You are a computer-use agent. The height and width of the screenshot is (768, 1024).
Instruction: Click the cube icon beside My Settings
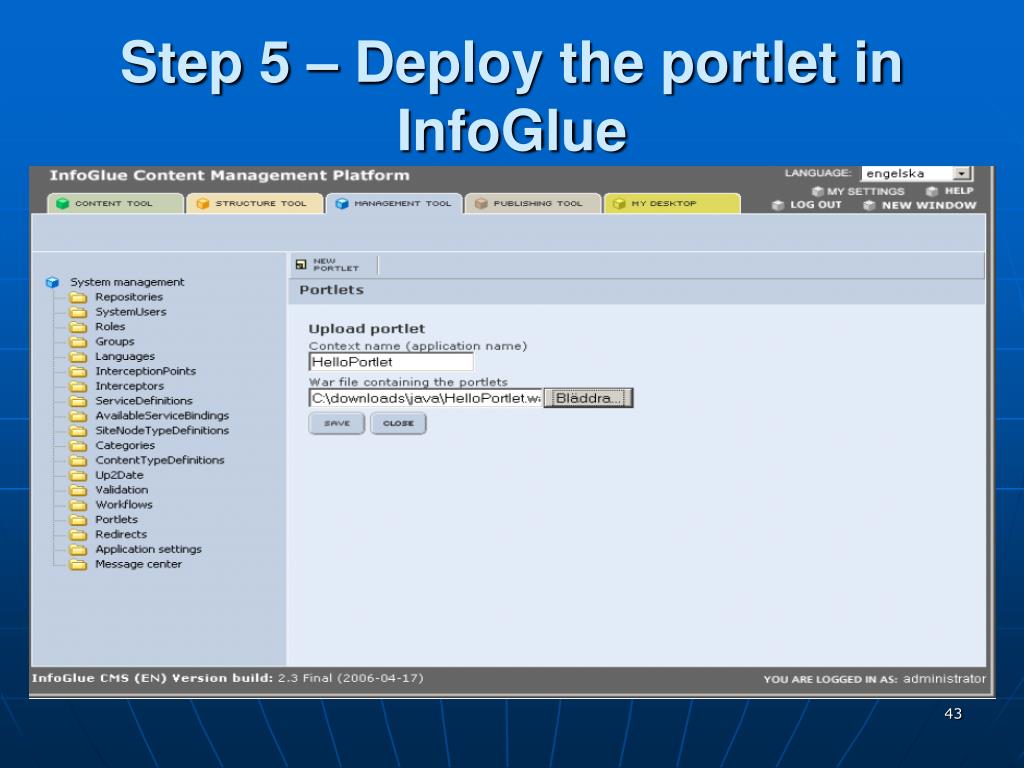[818, 191]
